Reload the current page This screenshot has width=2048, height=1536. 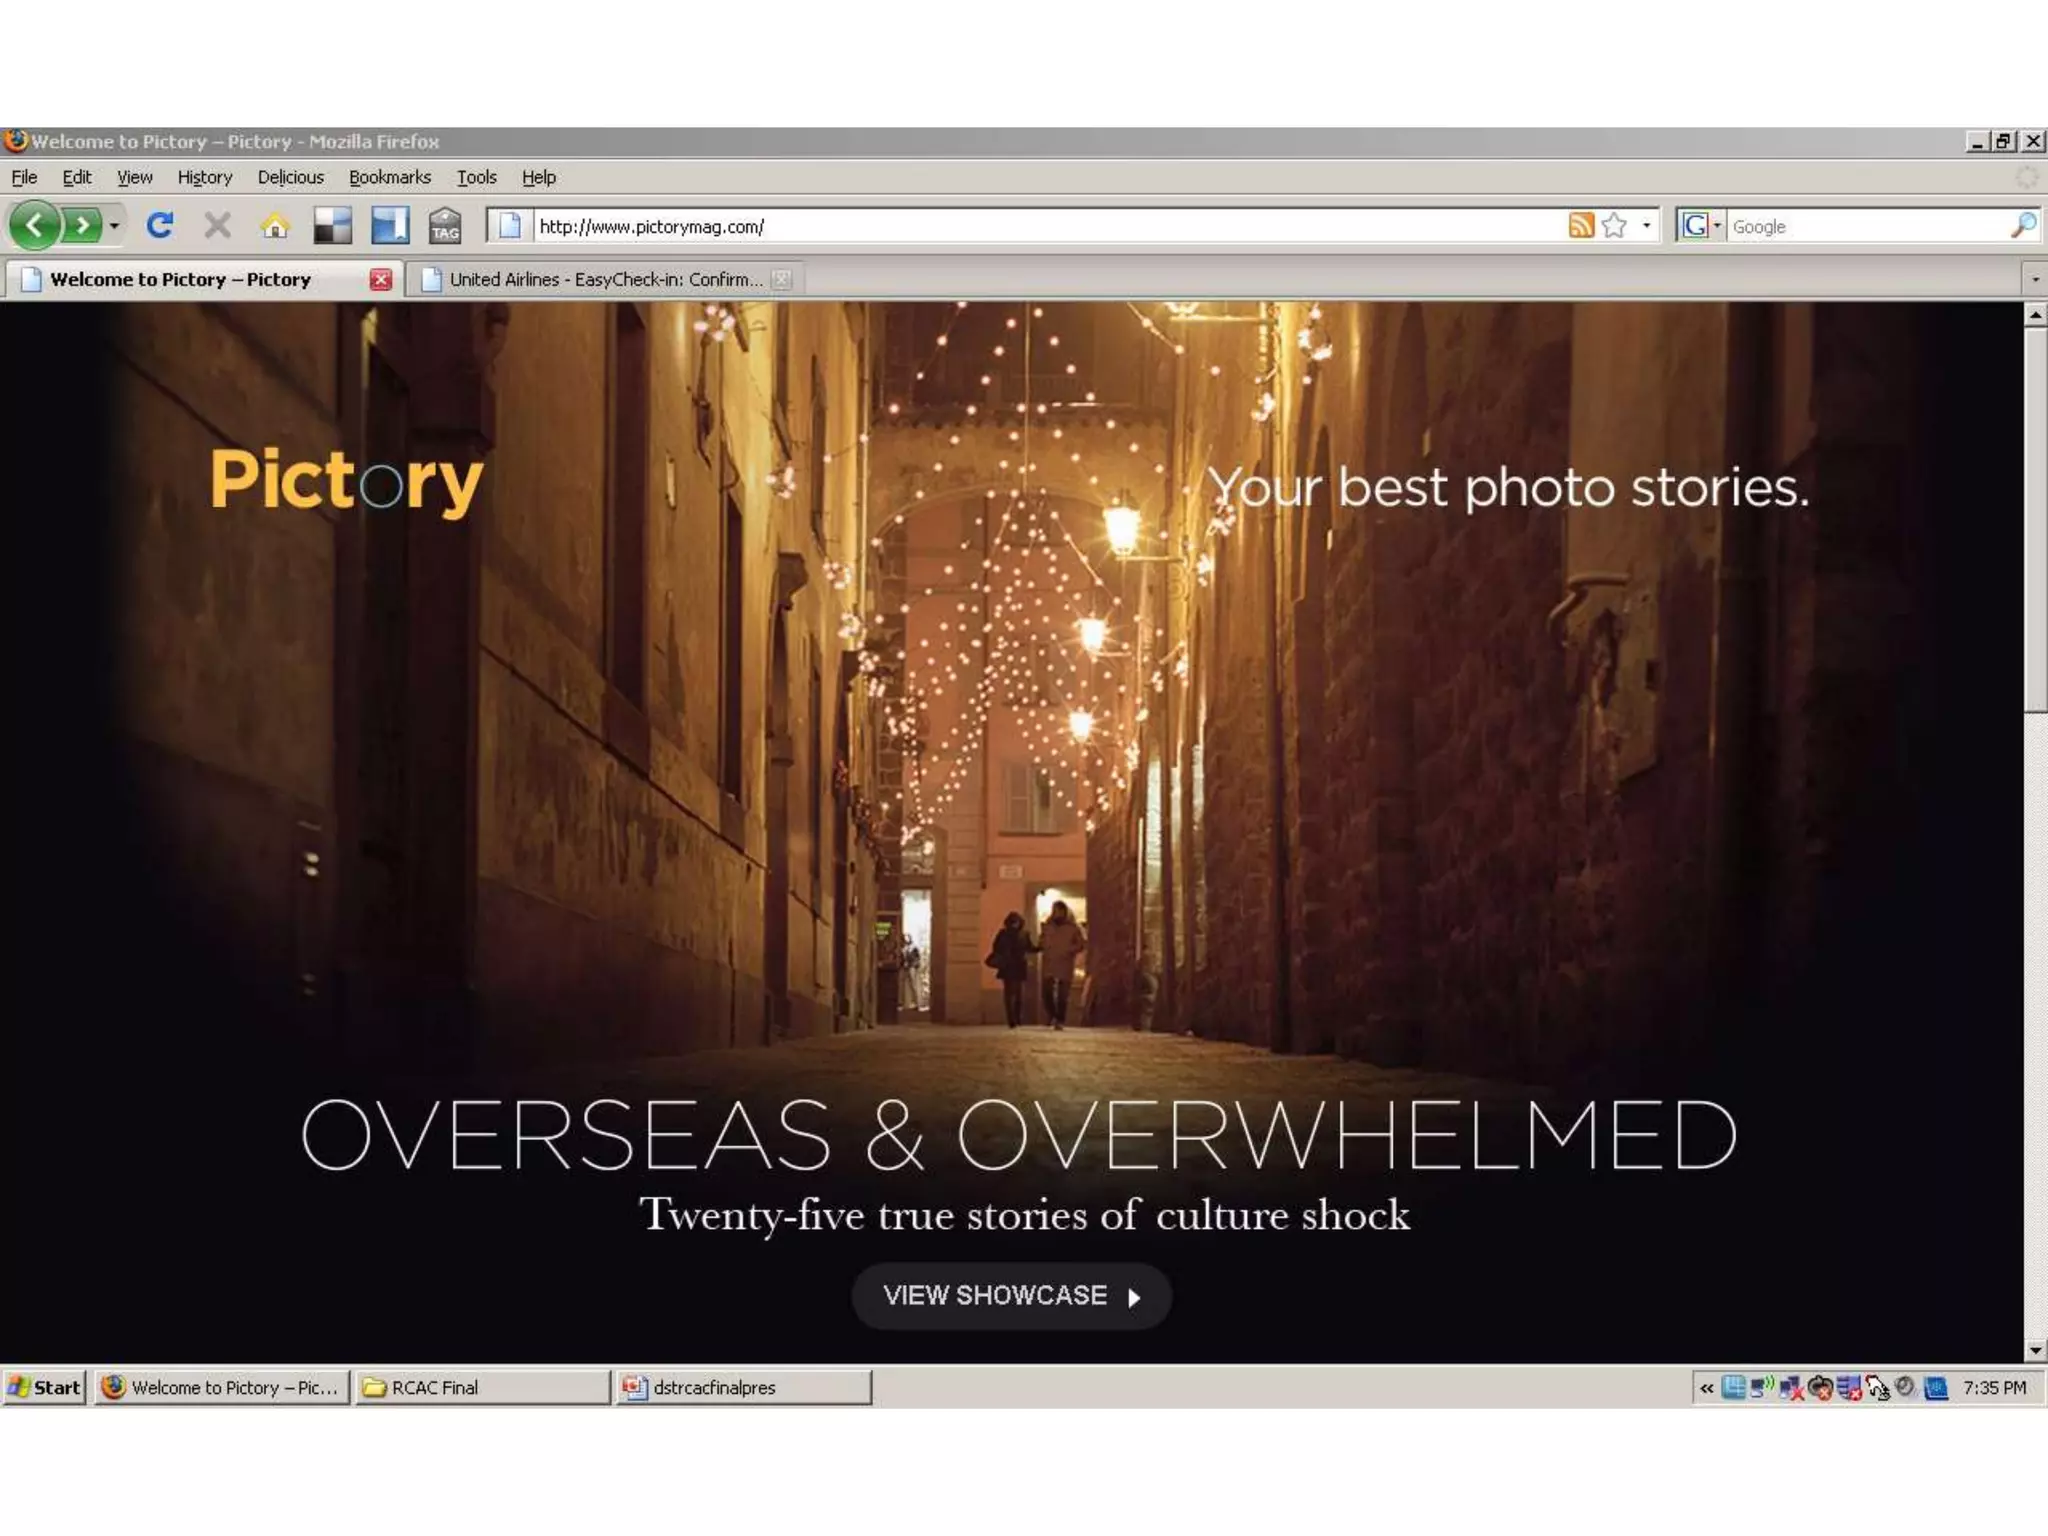coord(160,225)
